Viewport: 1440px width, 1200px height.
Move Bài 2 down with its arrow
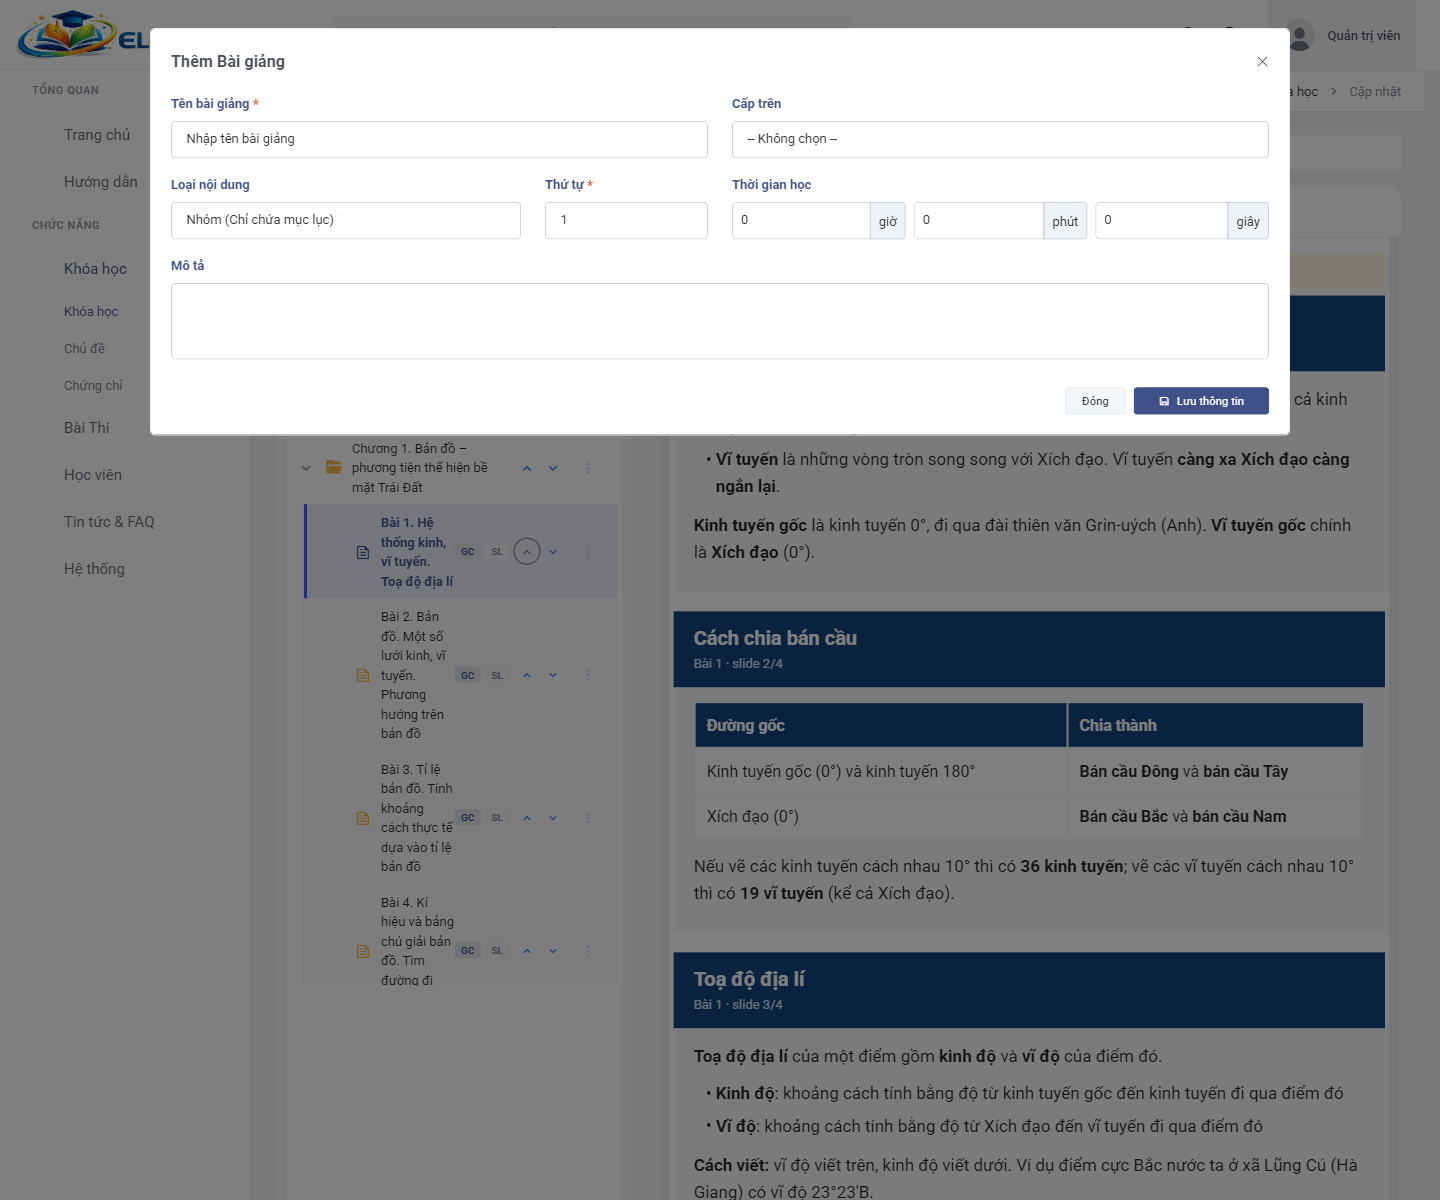click(553, 675)
